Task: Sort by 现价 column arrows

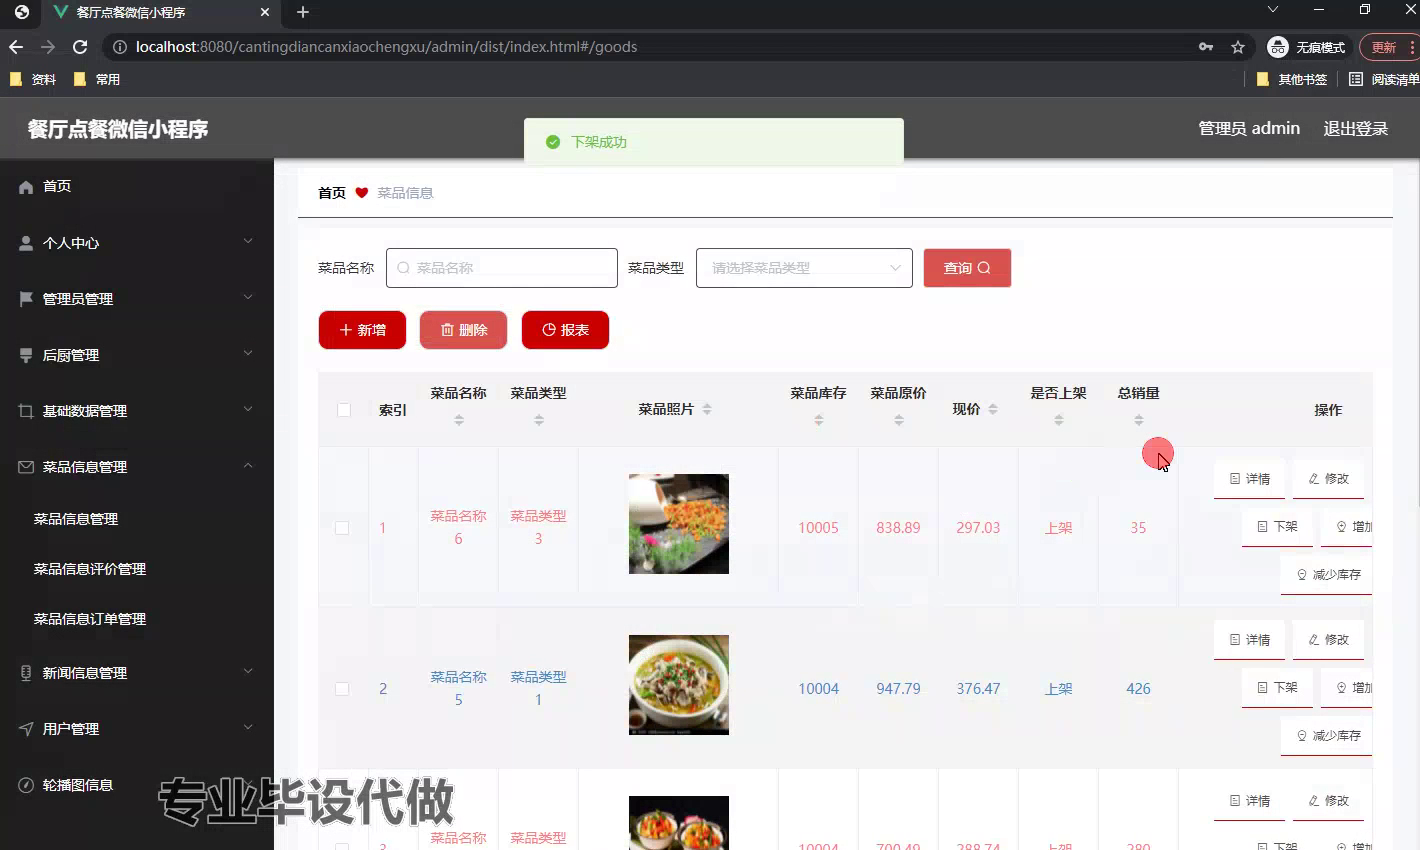Action: pyautogui.click(x=993, y=409)
